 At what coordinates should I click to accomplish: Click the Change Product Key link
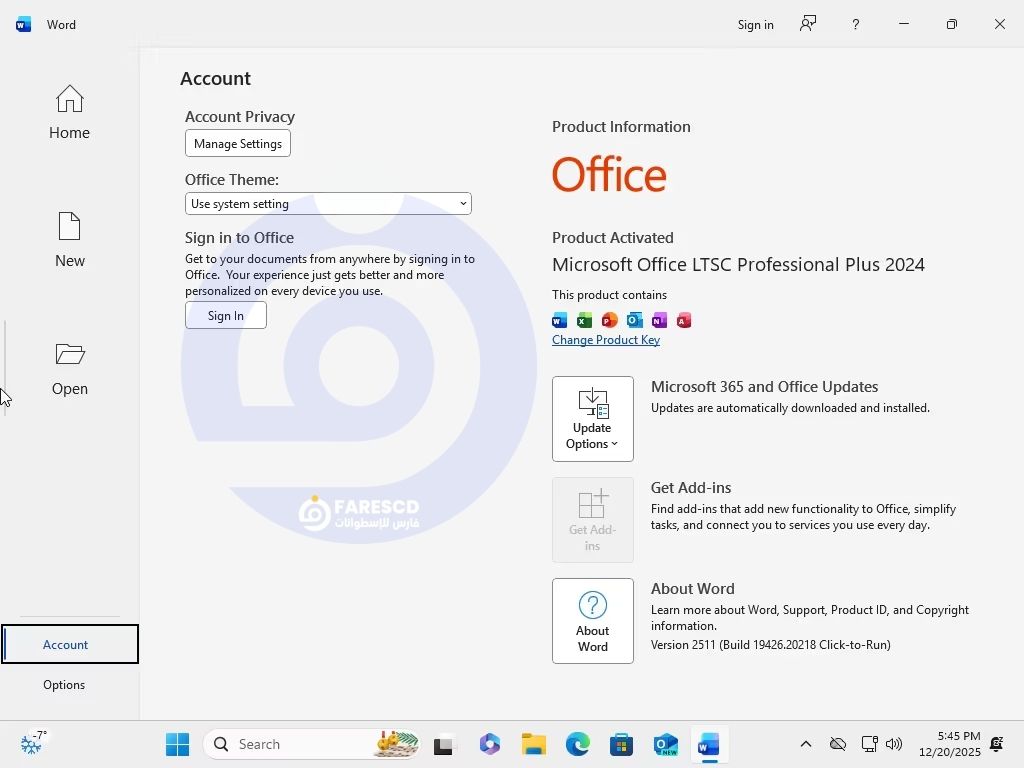pyautogui.click(x=606, y=340)
